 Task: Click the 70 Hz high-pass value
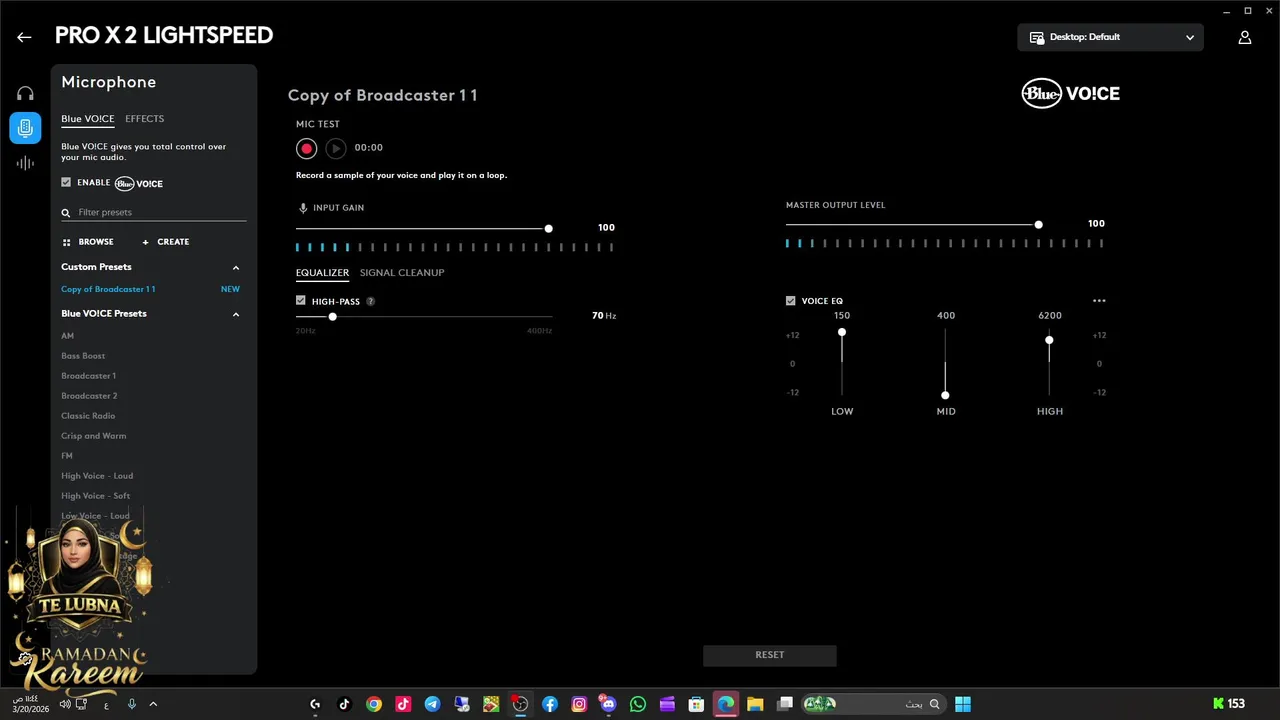coord(603,316)
